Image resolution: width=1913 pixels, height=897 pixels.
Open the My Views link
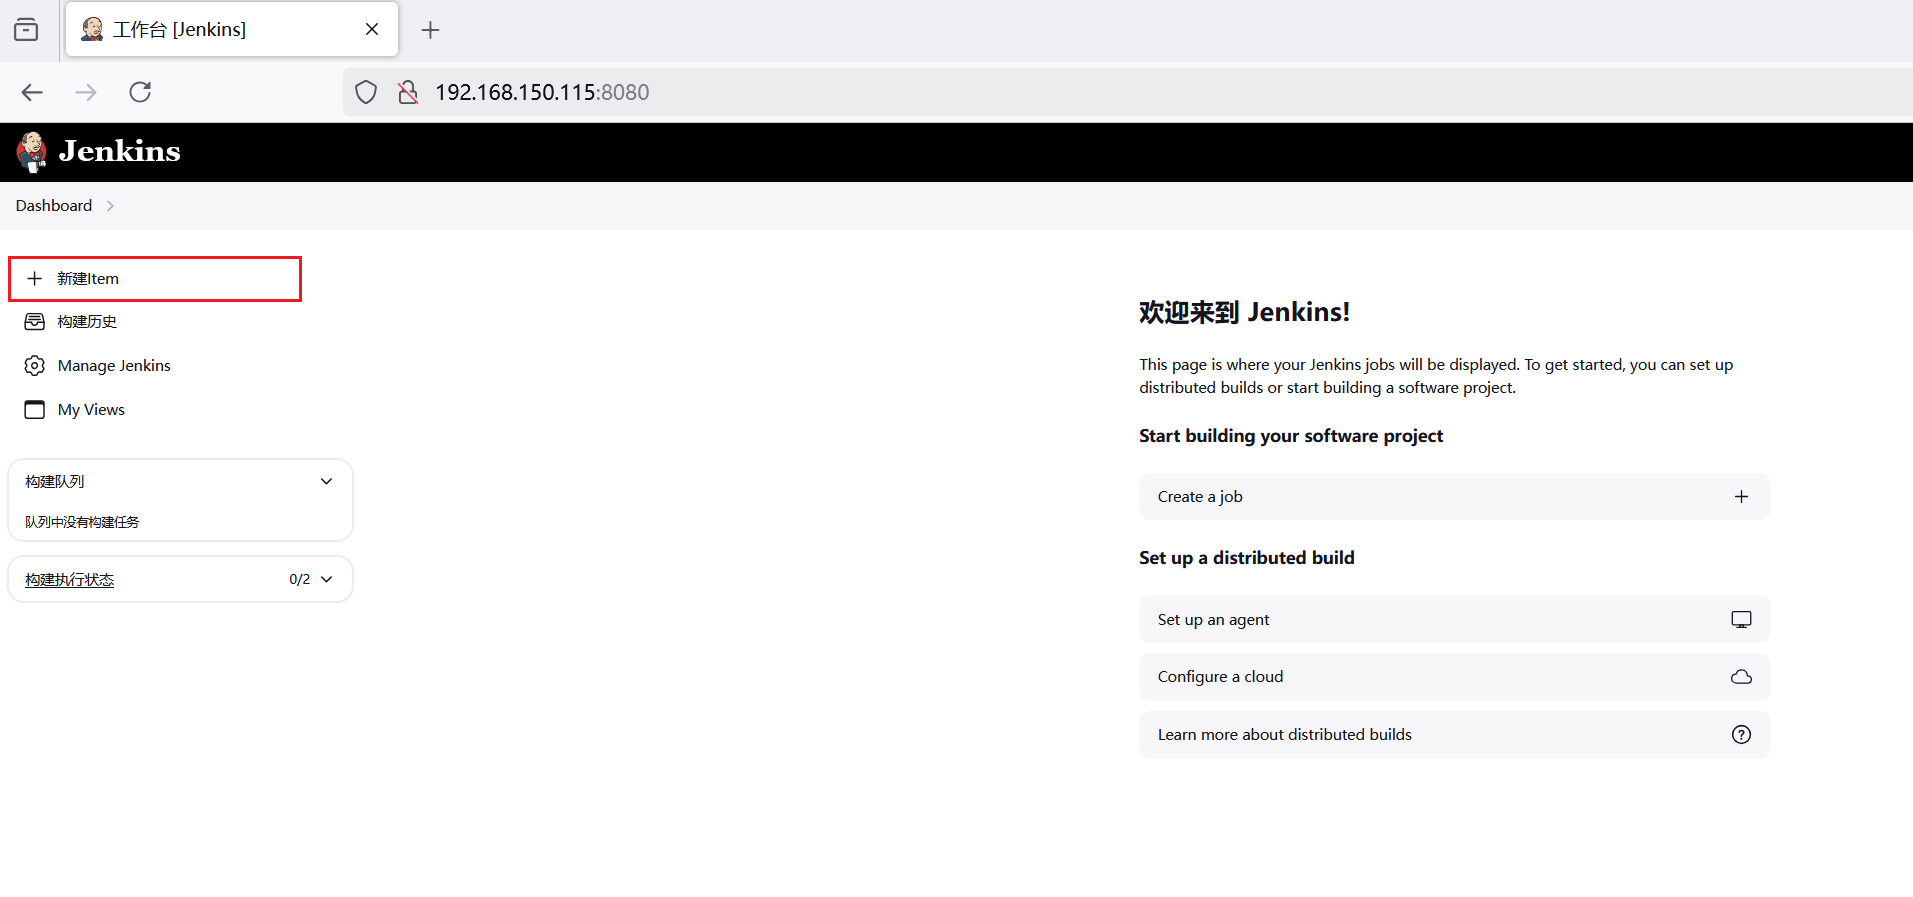coord(91,410)
